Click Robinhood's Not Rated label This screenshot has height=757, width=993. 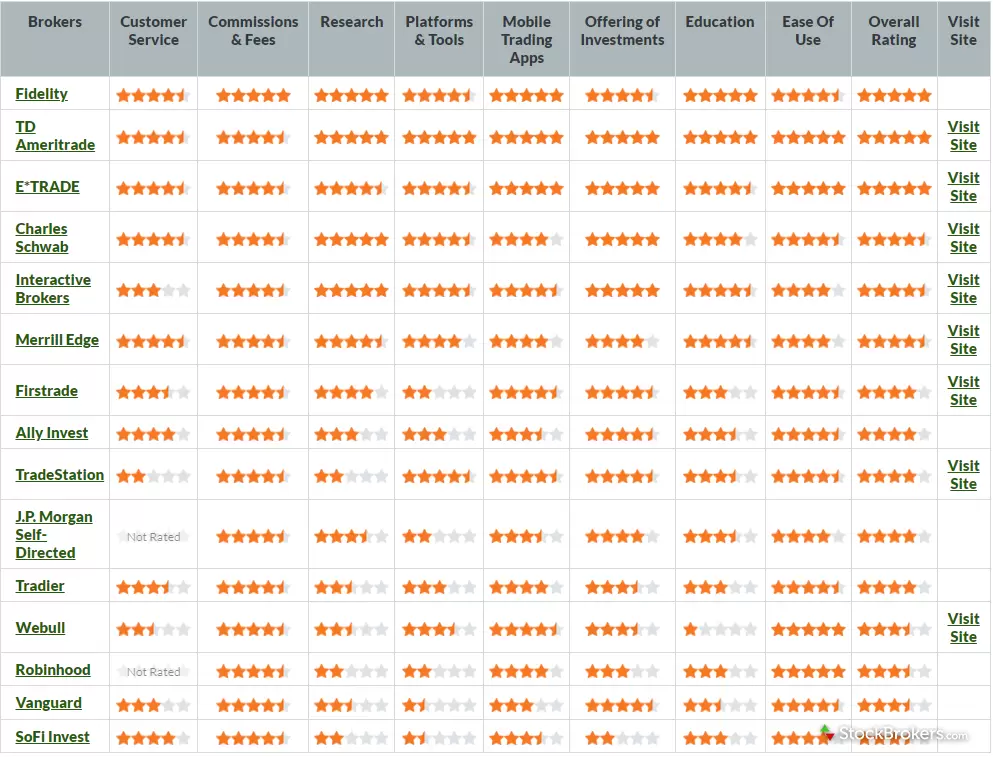tap(152, 671)
